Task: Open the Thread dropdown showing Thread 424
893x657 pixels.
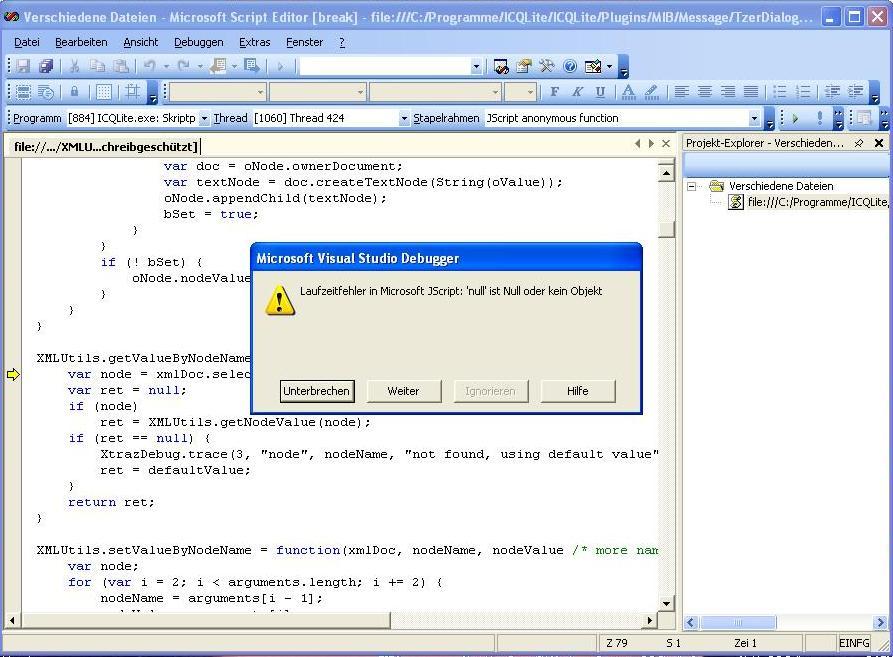Action: (x=404, y=118)
